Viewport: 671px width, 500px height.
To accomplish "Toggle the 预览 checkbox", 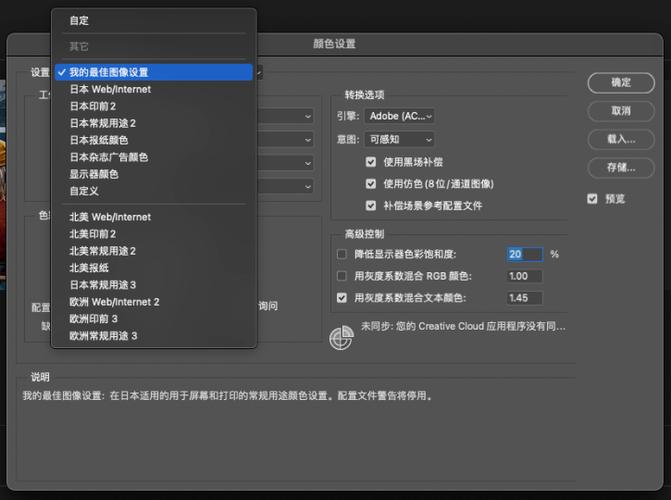I will coord(592,199).
